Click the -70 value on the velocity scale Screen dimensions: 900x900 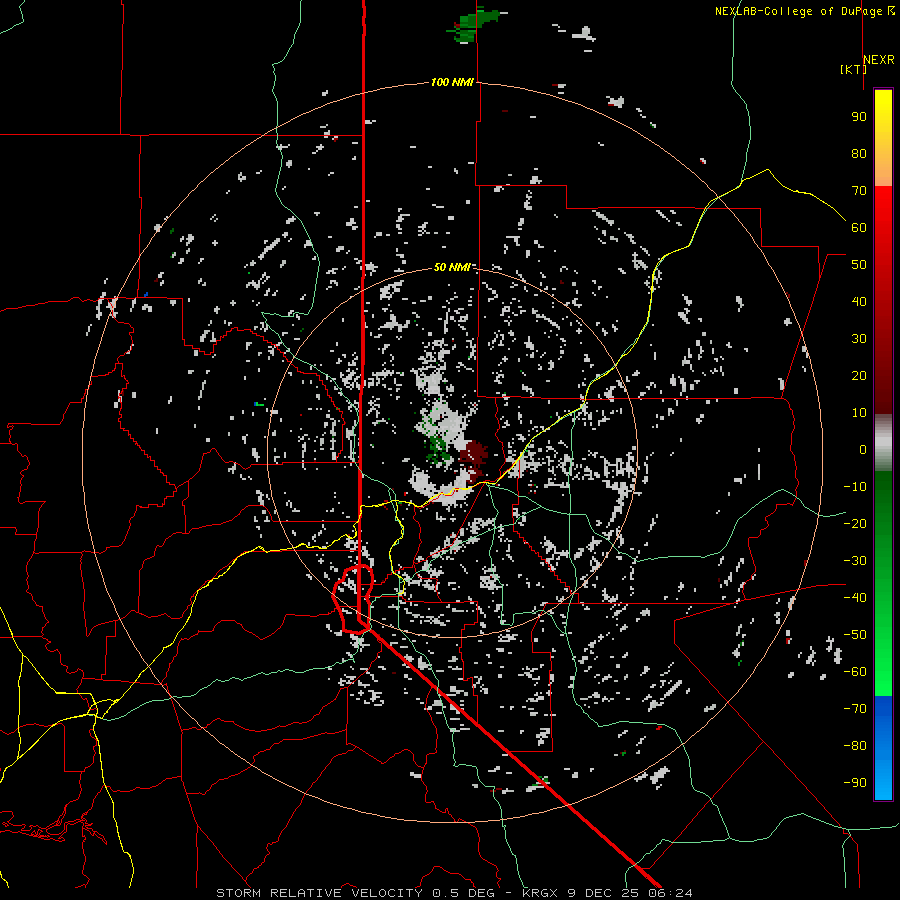tap(855, 709)
